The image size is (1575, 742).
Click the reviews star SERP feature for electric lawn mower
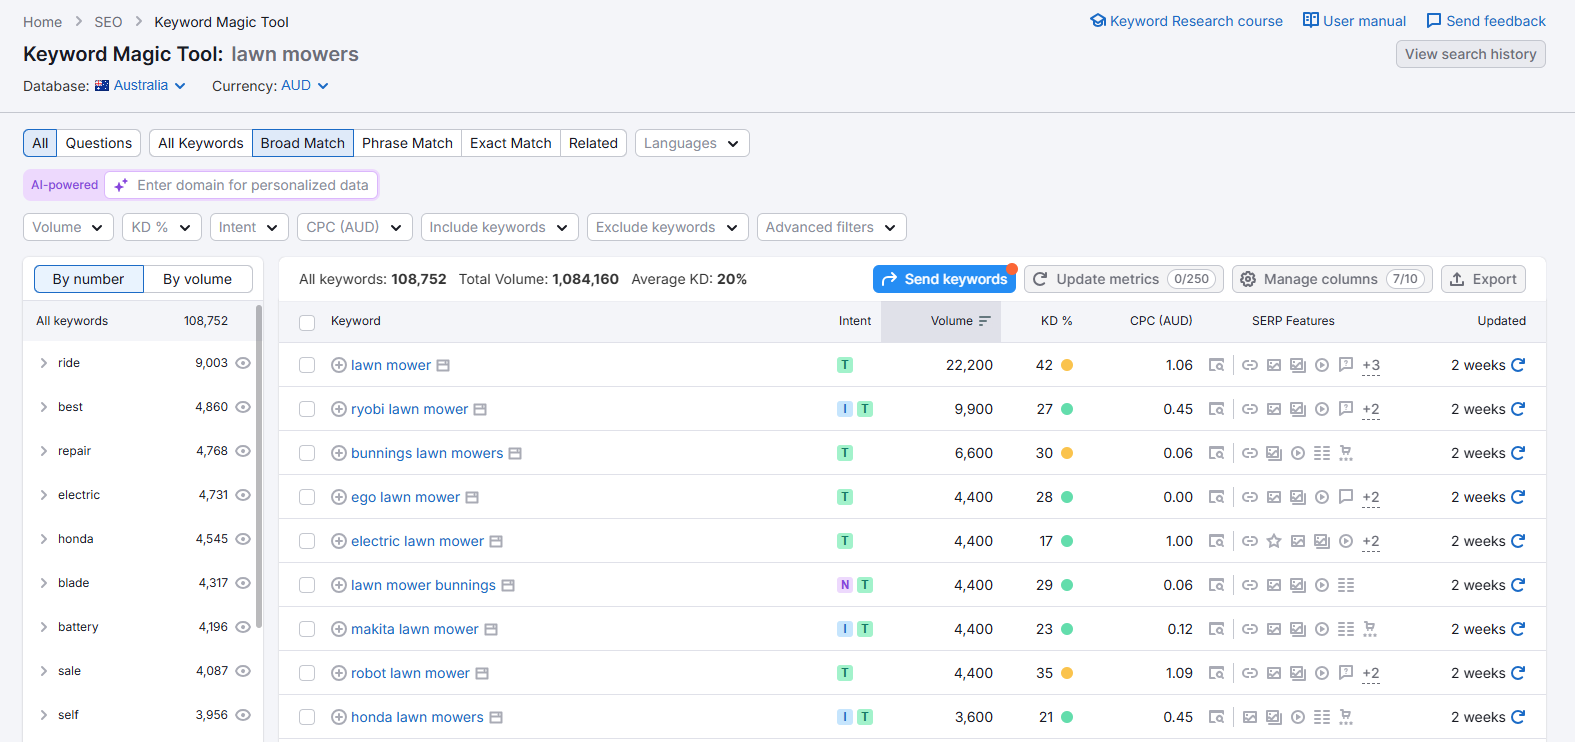(x=1274, y=541)
